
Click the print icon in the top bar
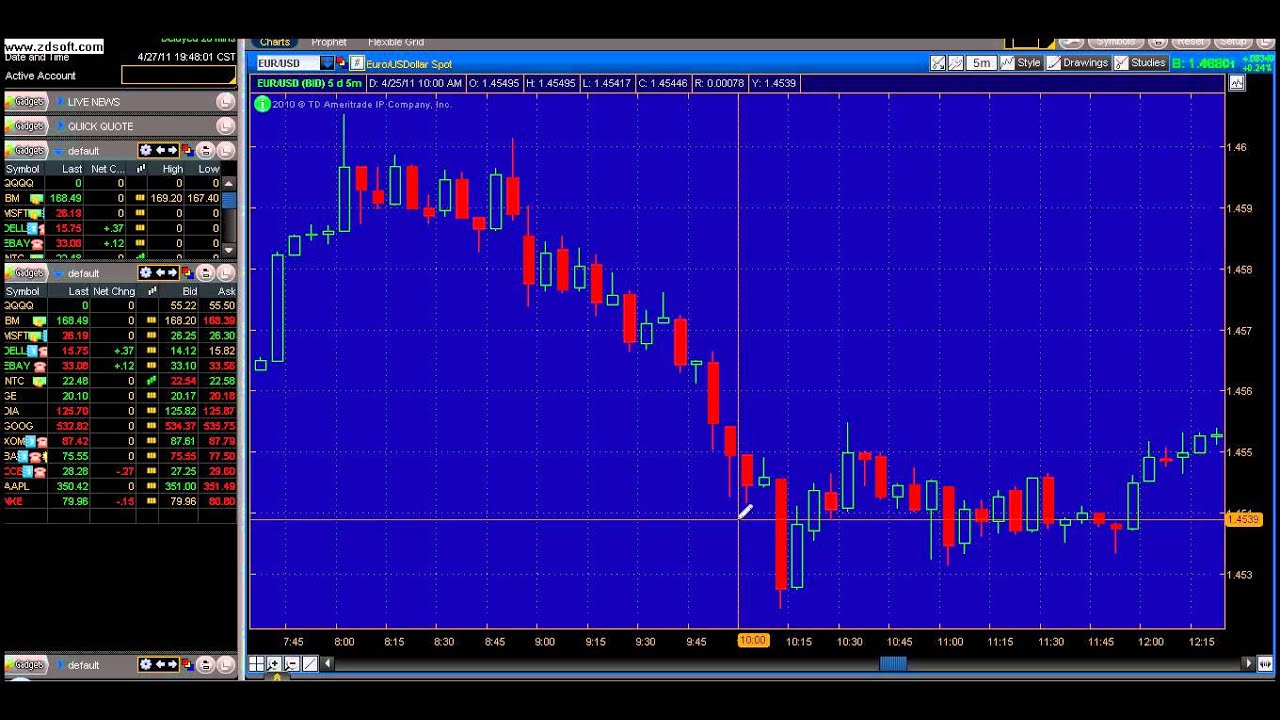coord(1158,42)
